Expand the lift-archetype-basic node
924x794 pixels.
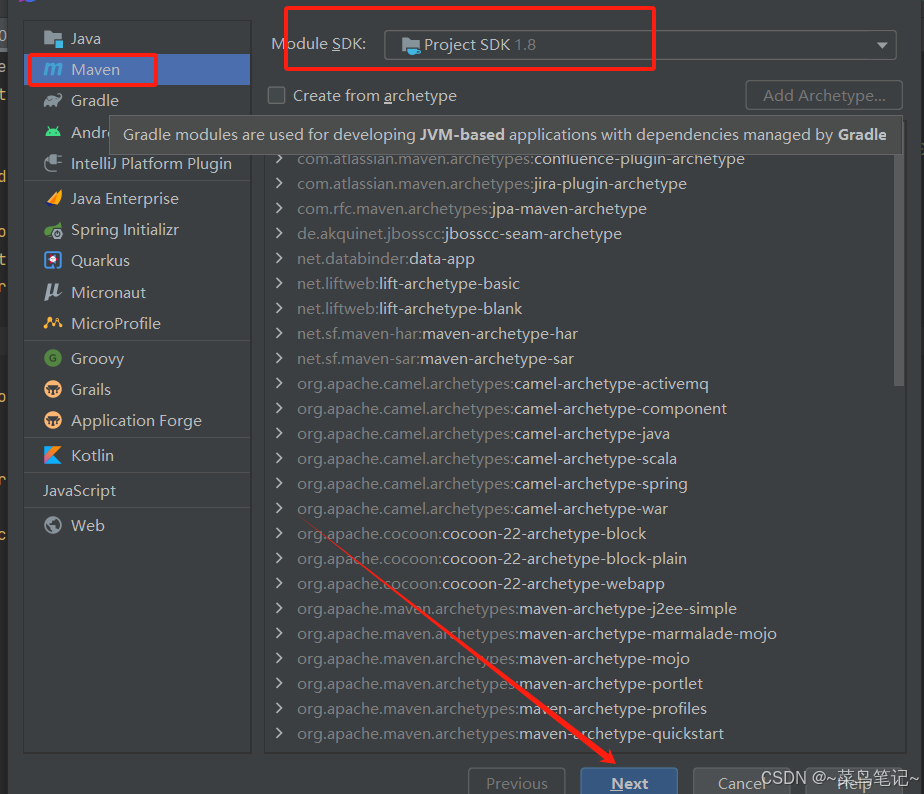click(279, 284)
